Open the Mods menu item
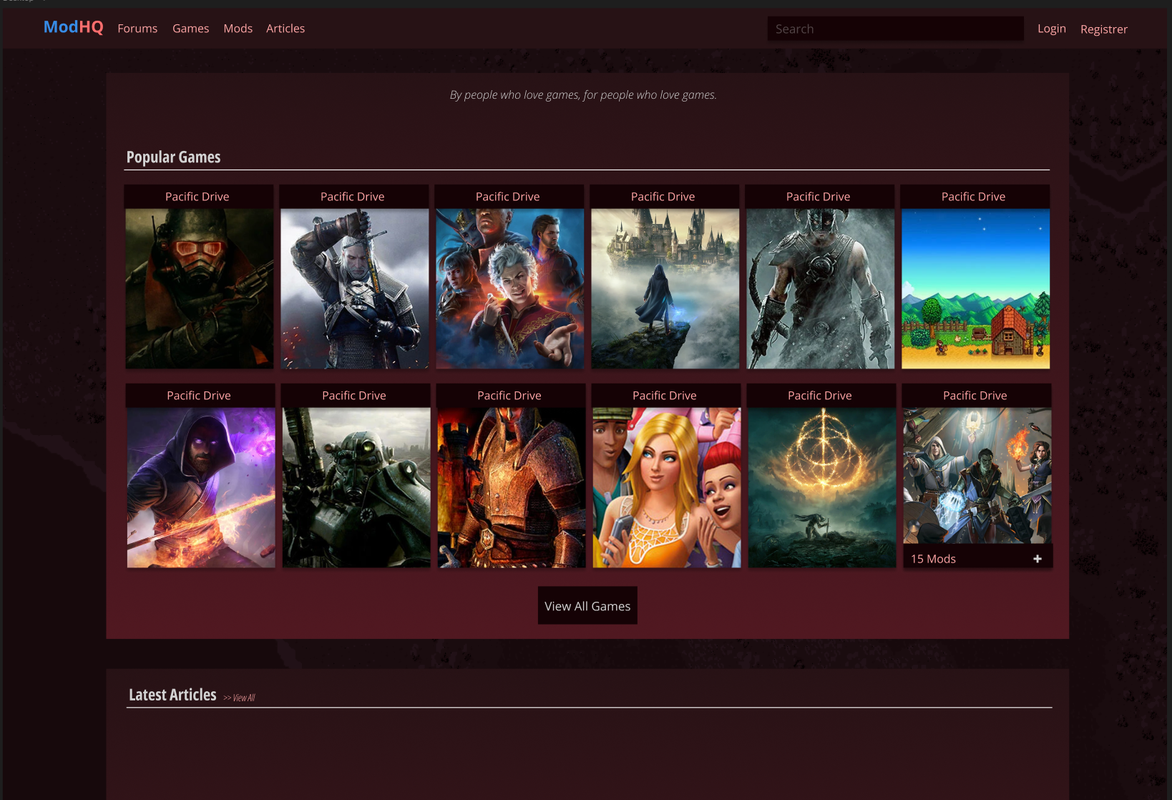The width and height of the screenshot is (1172, 800). coord(238,28)
